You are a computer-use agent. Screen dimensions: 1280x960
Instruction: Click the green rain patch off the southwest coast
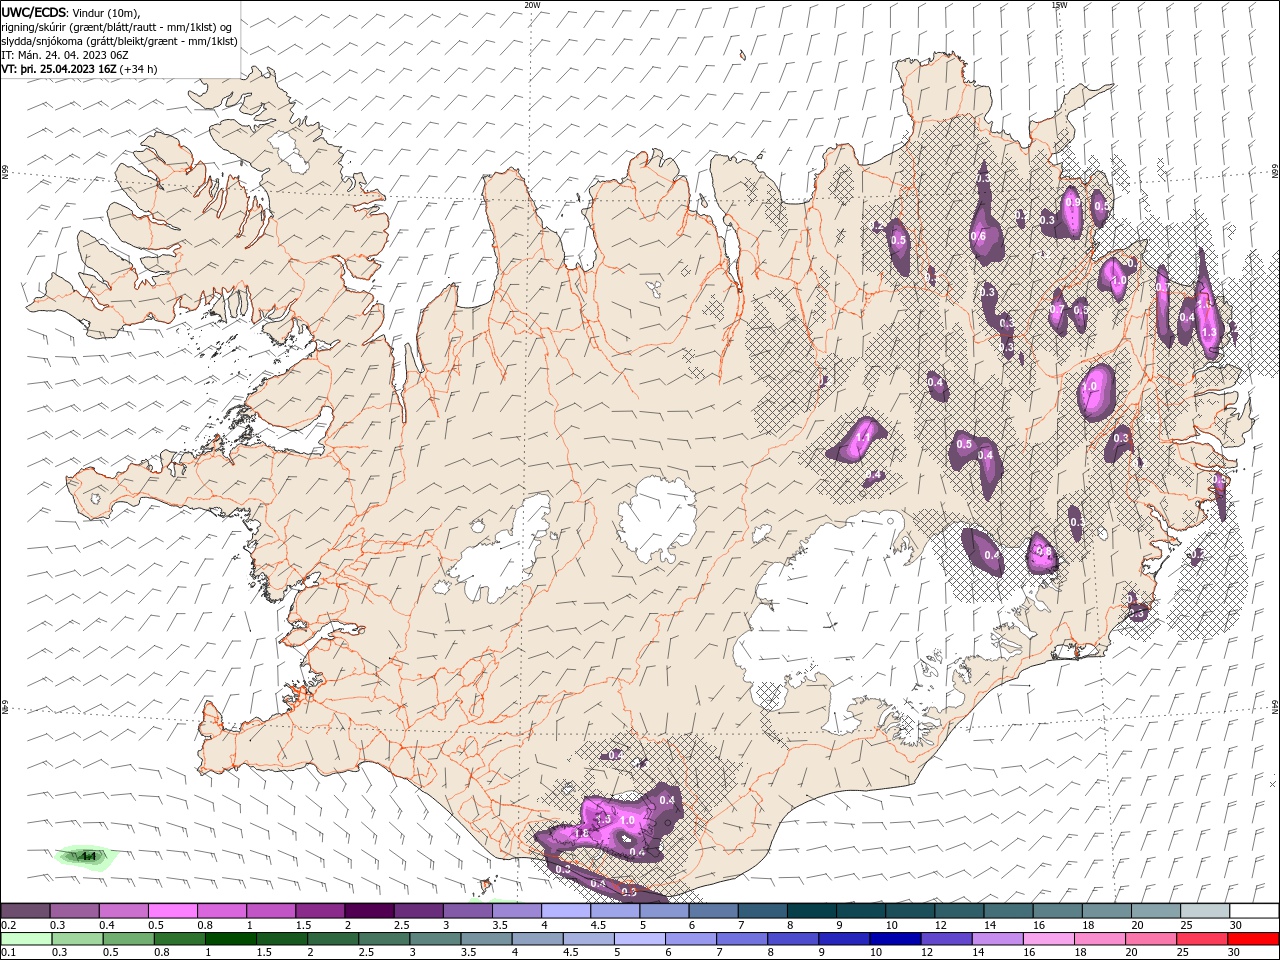tap(86, 856)
